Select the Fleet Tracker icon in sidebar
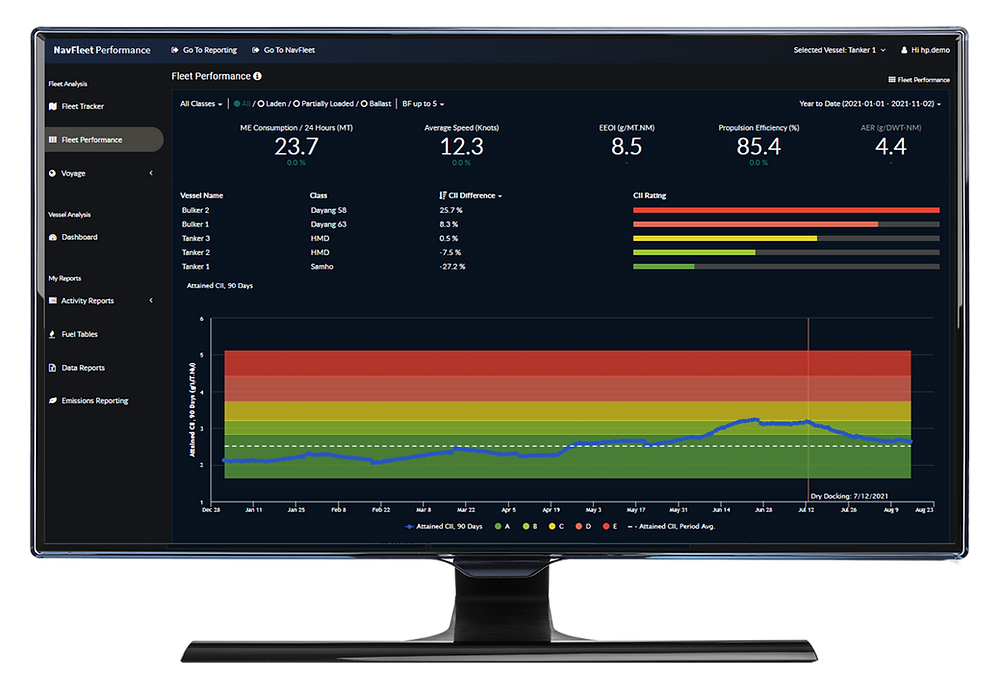 52,105
